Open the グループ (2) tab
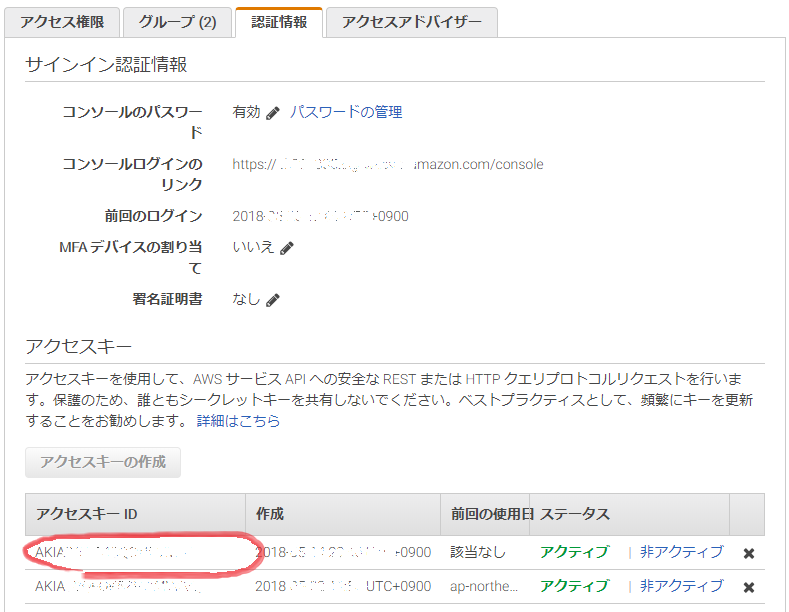Screen dimensions: 789x612 [177, 22]
